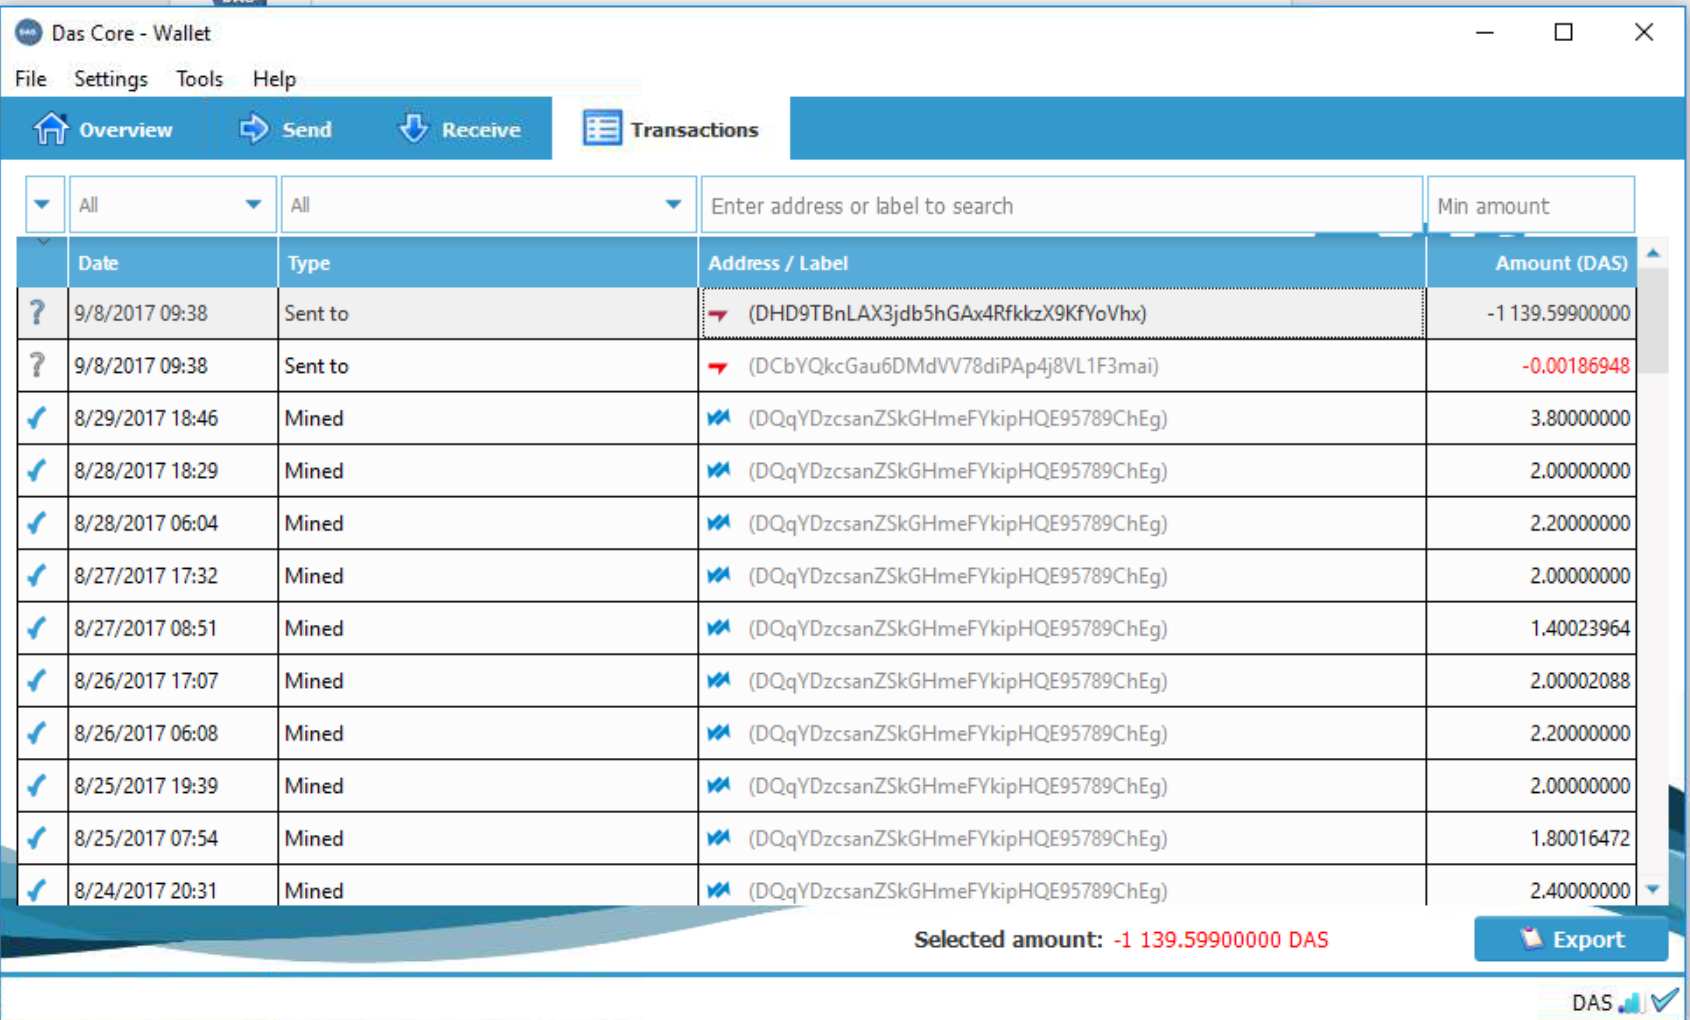Click confirmed checkmark for 8/25/2017 19:39 row
The height and width of the screenshot is (1020, 1690).
(38, 785)
